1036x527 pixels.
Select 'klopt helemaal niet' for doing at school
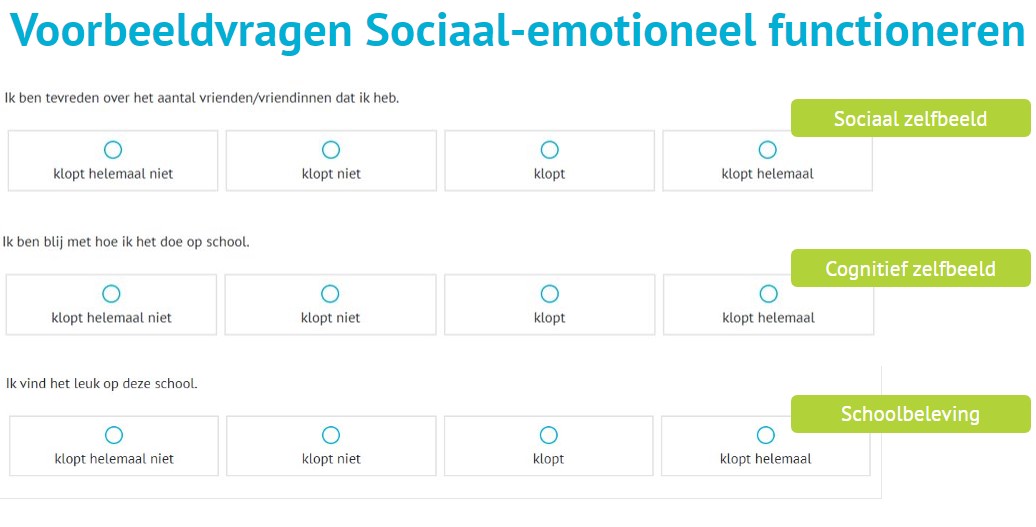click(112, 294)
